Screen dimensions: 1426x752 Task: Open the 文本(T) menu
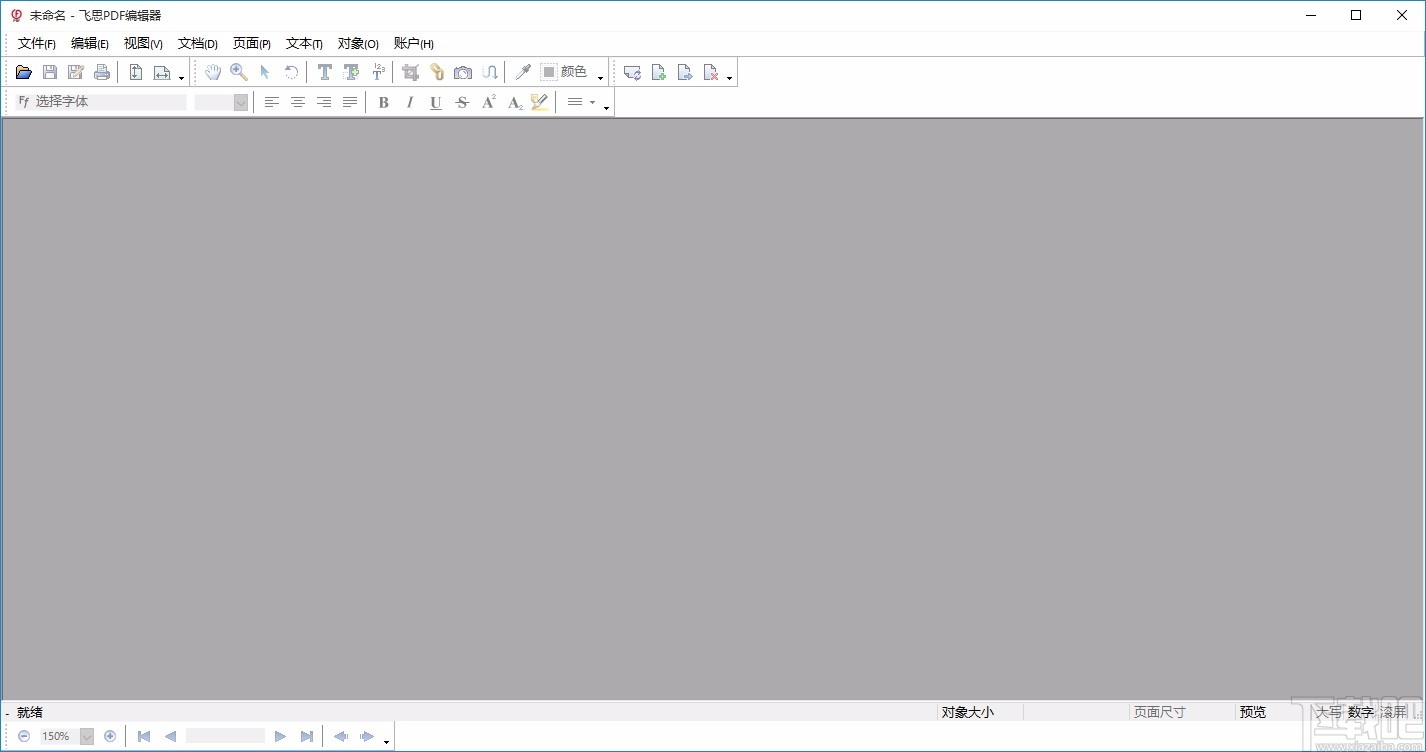tap(304, 43)
